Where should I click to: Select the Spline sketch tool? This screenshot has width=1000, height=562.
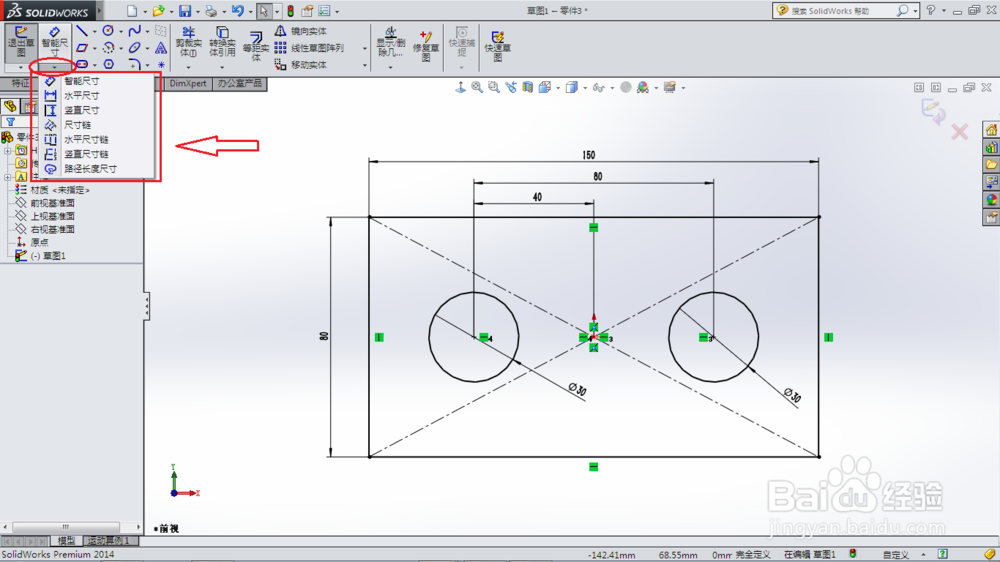pos(135,31)
